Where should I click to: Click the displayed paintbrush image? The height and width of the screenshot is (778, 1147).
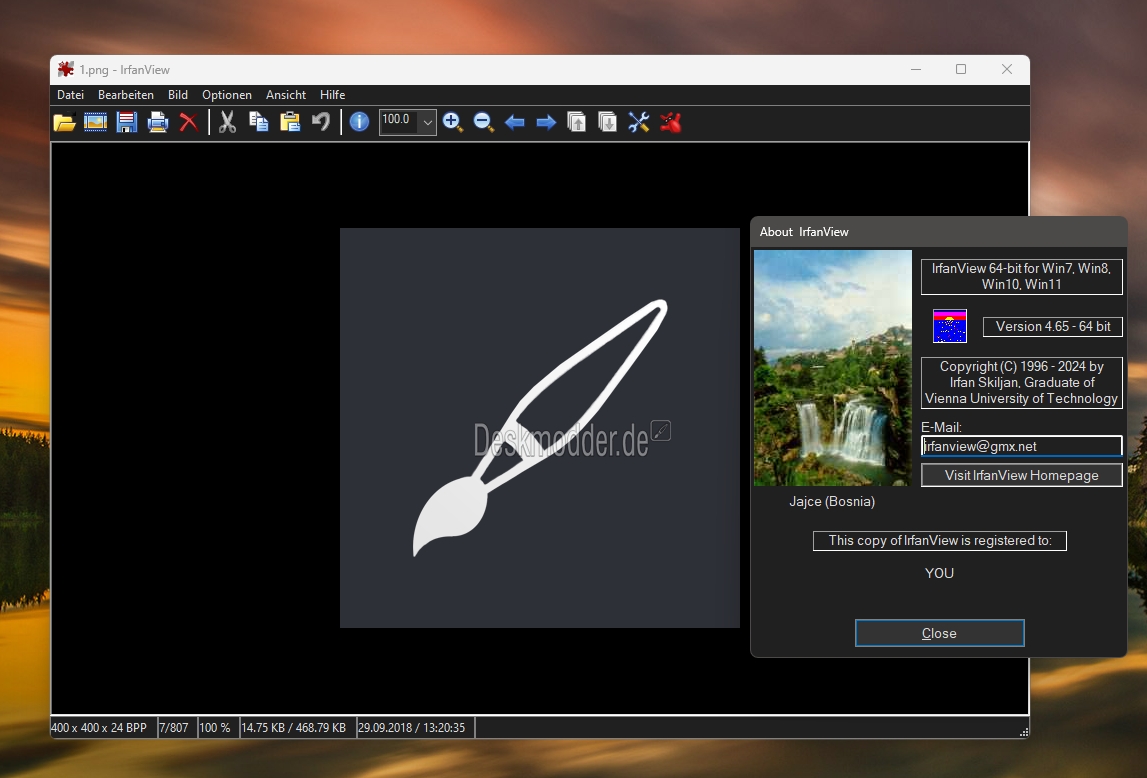pos(540,428)
